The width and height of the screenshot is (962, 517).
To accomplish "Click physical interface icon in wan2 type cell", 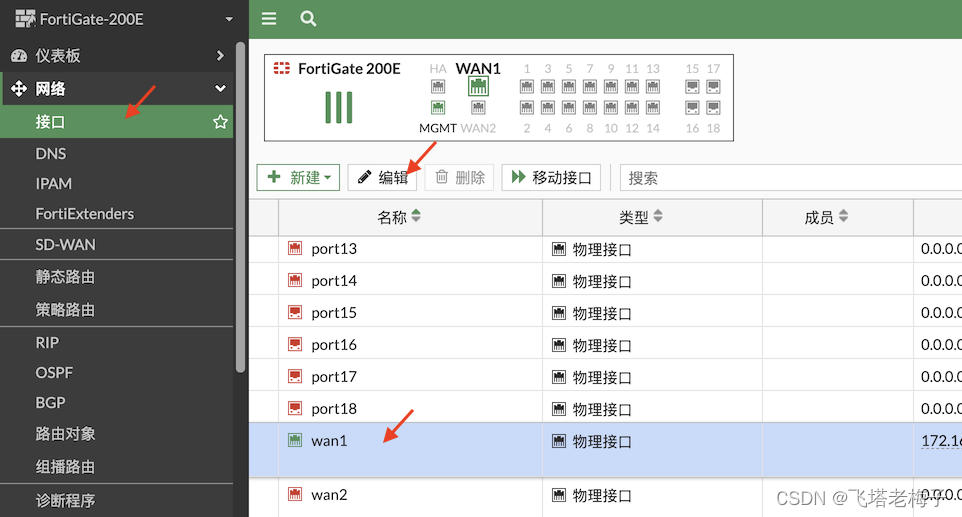I will pos(558,494).
